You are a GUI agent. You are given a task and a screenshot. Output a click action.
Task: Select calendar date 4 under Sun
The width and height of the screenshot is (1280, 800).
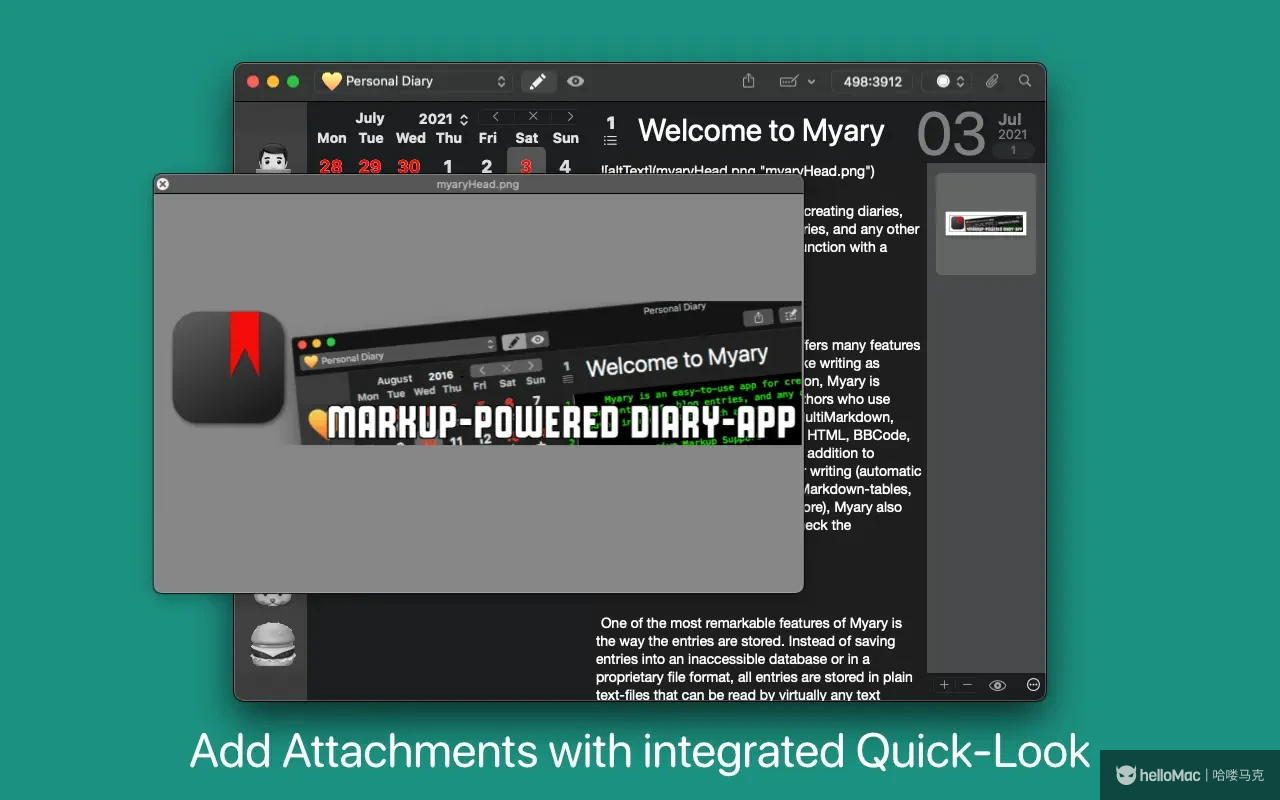point(565,166)
